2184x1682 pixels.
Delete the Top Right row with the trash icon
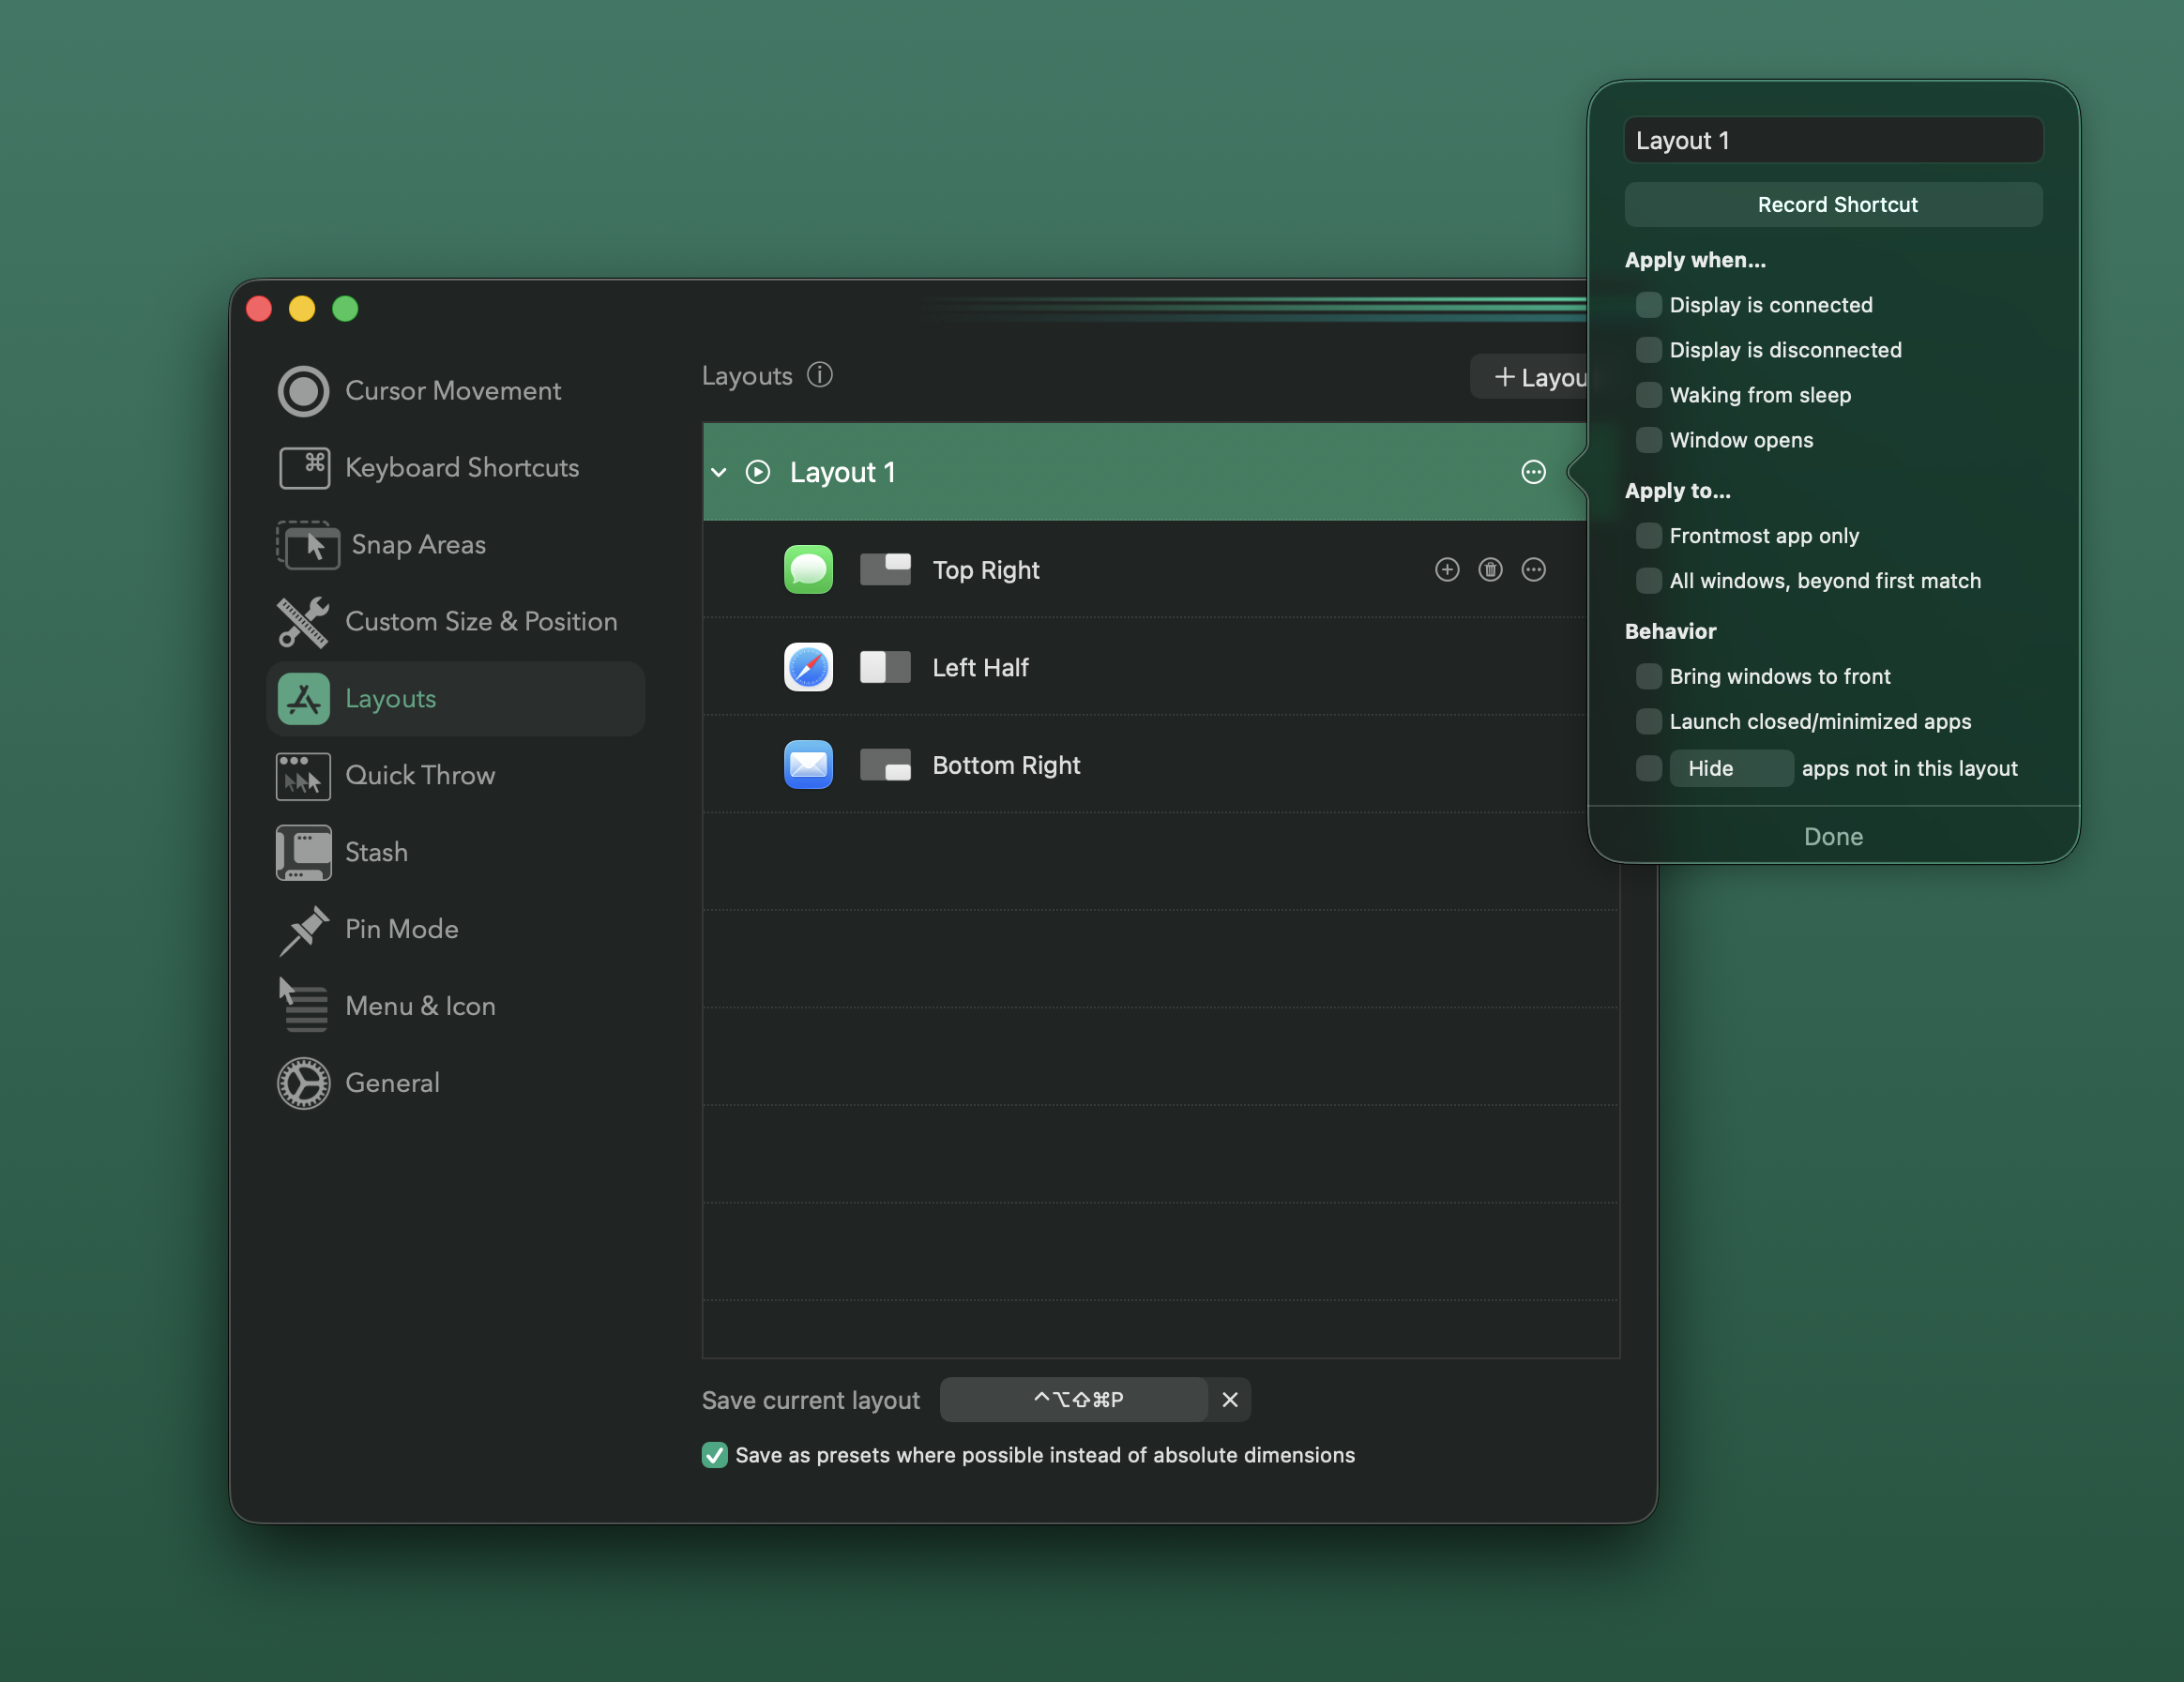[1490, 570]
